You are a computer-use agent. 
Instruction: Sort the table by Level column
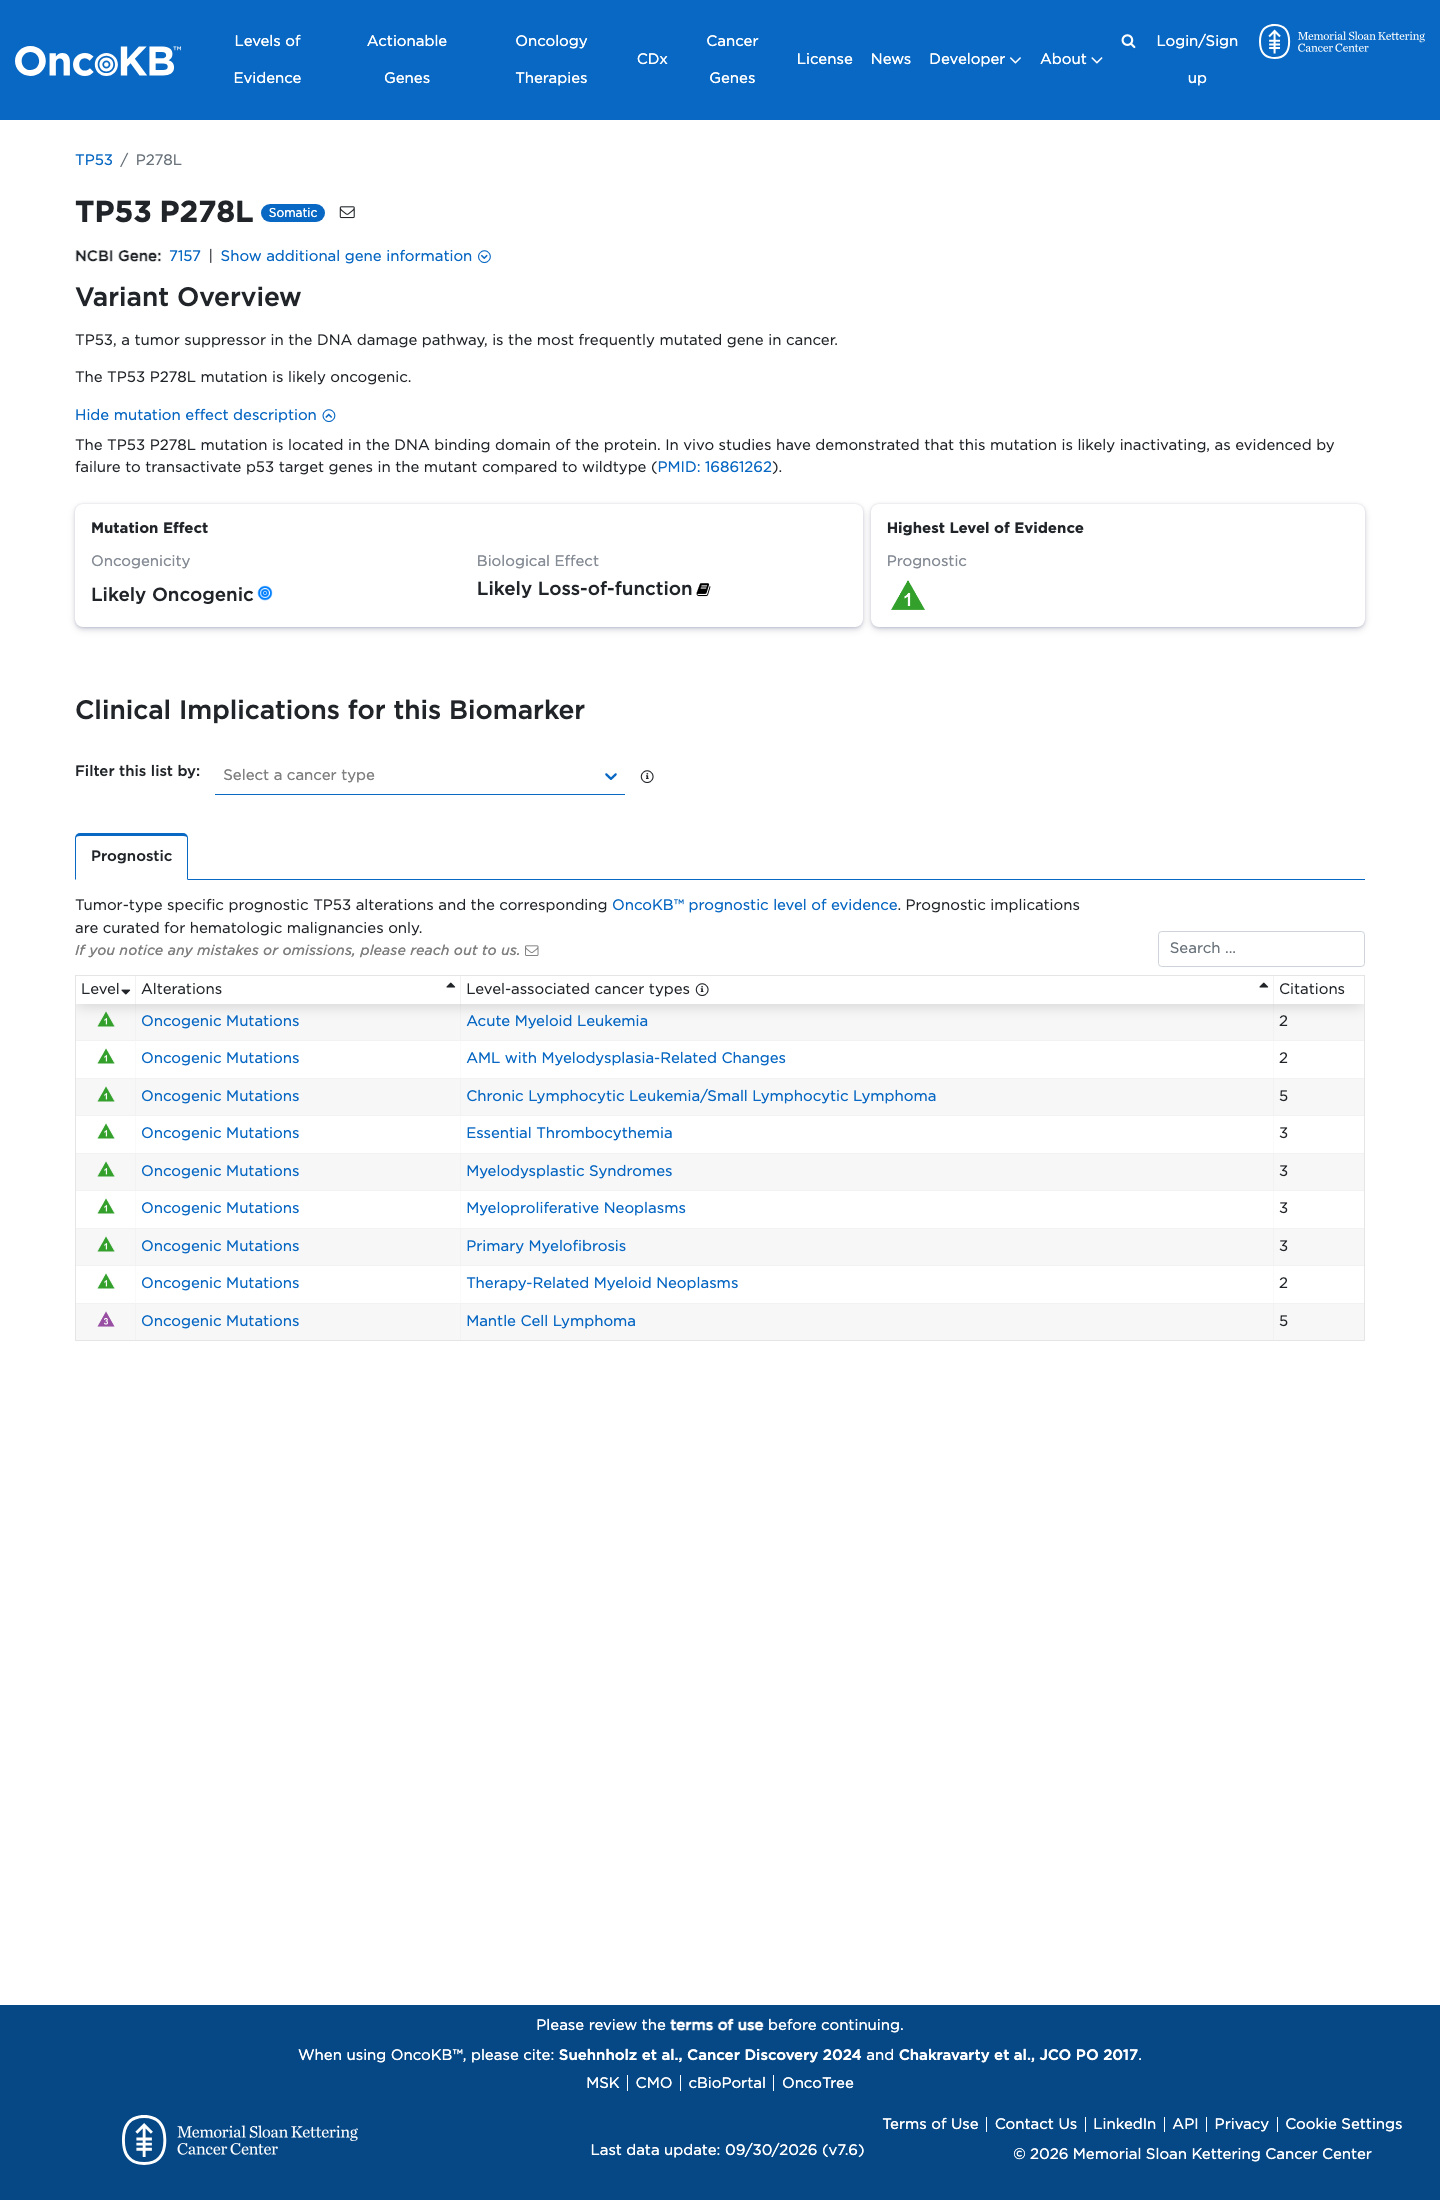coord(106,989)
